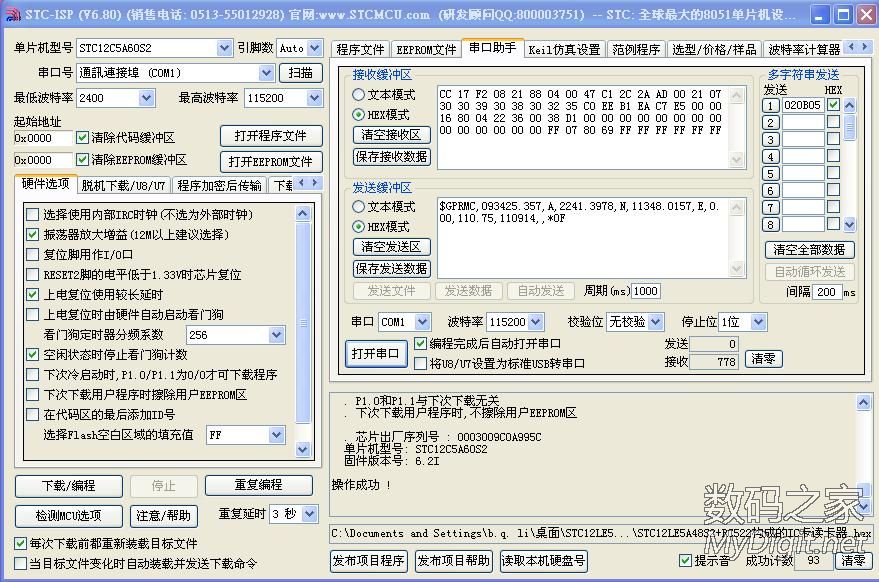Toggle HEX checkbox for multi-string row 1

(x=833, y=105)
